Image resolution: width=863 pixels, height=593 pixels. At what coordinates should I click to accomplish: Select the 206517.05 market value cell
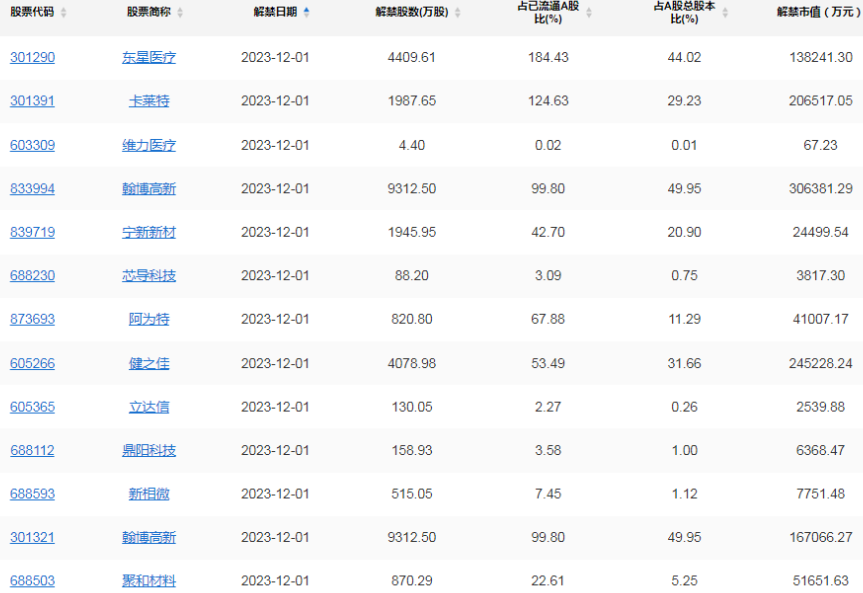pyautogui.click(x=821, y=101)
